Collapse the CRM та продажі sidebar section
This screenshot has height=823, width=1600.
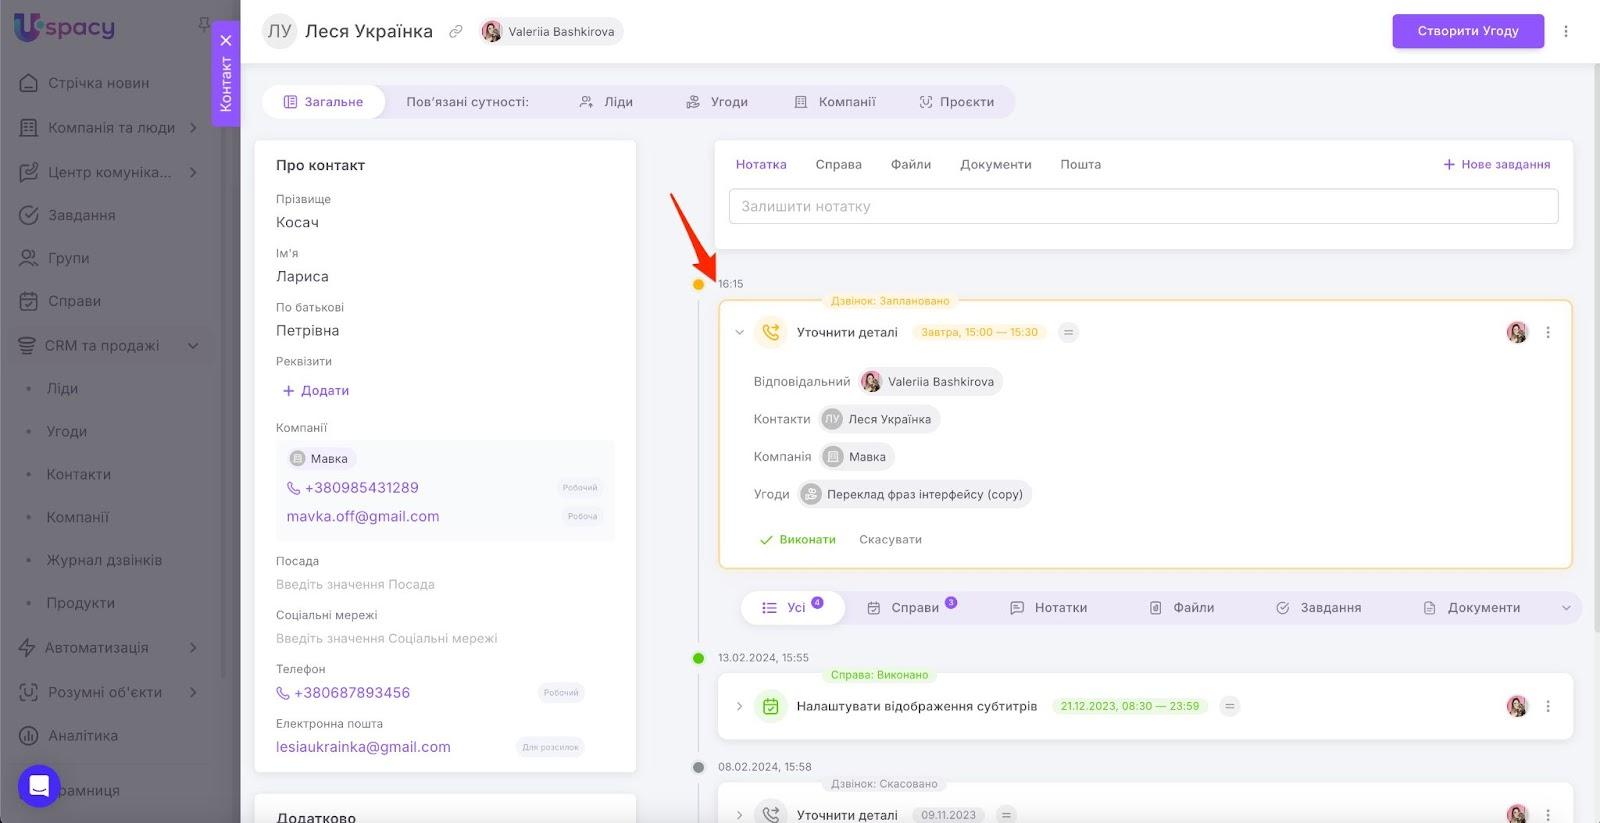pyautogui.click(x=193, y=346)
